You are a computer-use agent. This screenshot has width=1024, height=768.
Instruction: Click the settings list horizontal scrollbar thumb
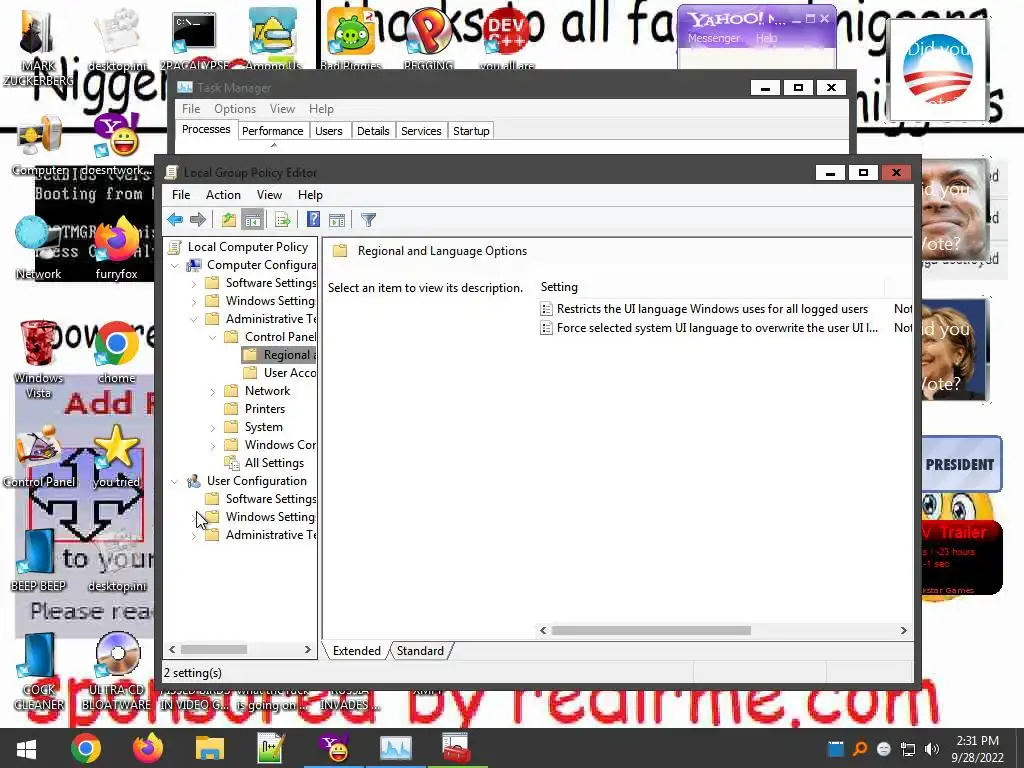(x=651, y=631)
